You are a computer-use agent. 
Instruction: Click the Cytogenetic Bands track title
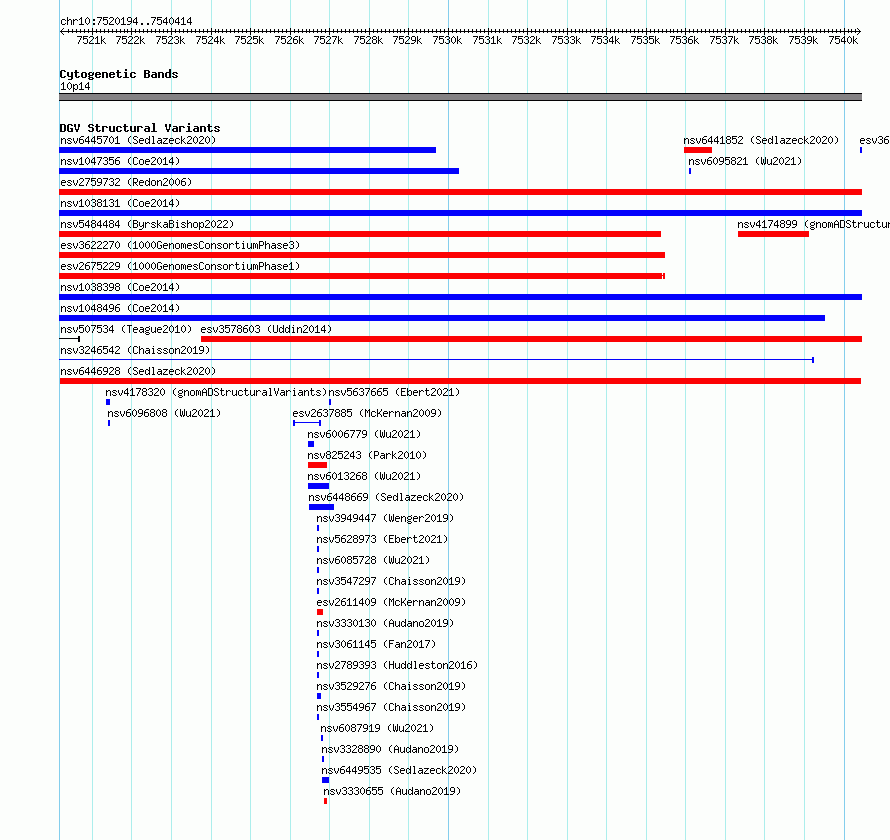click(119, 74)
